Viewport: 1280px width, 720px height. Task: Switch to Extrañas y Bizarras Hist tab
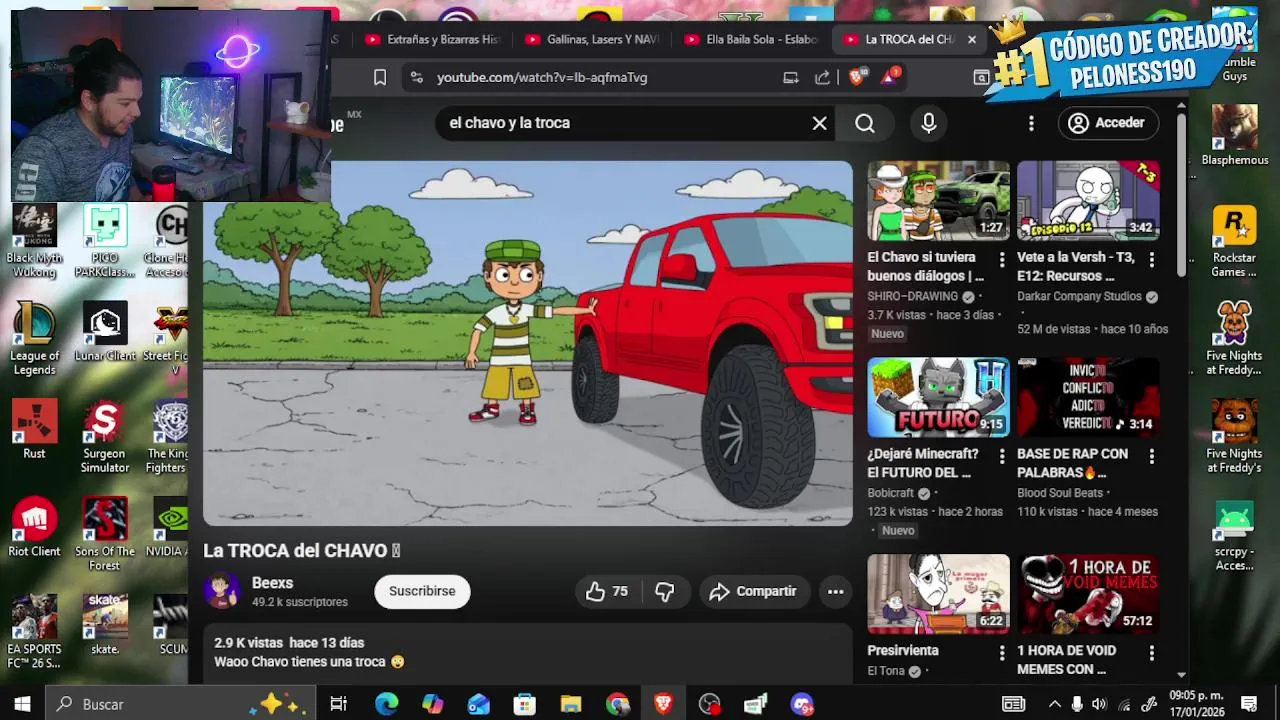click(432, 40)
